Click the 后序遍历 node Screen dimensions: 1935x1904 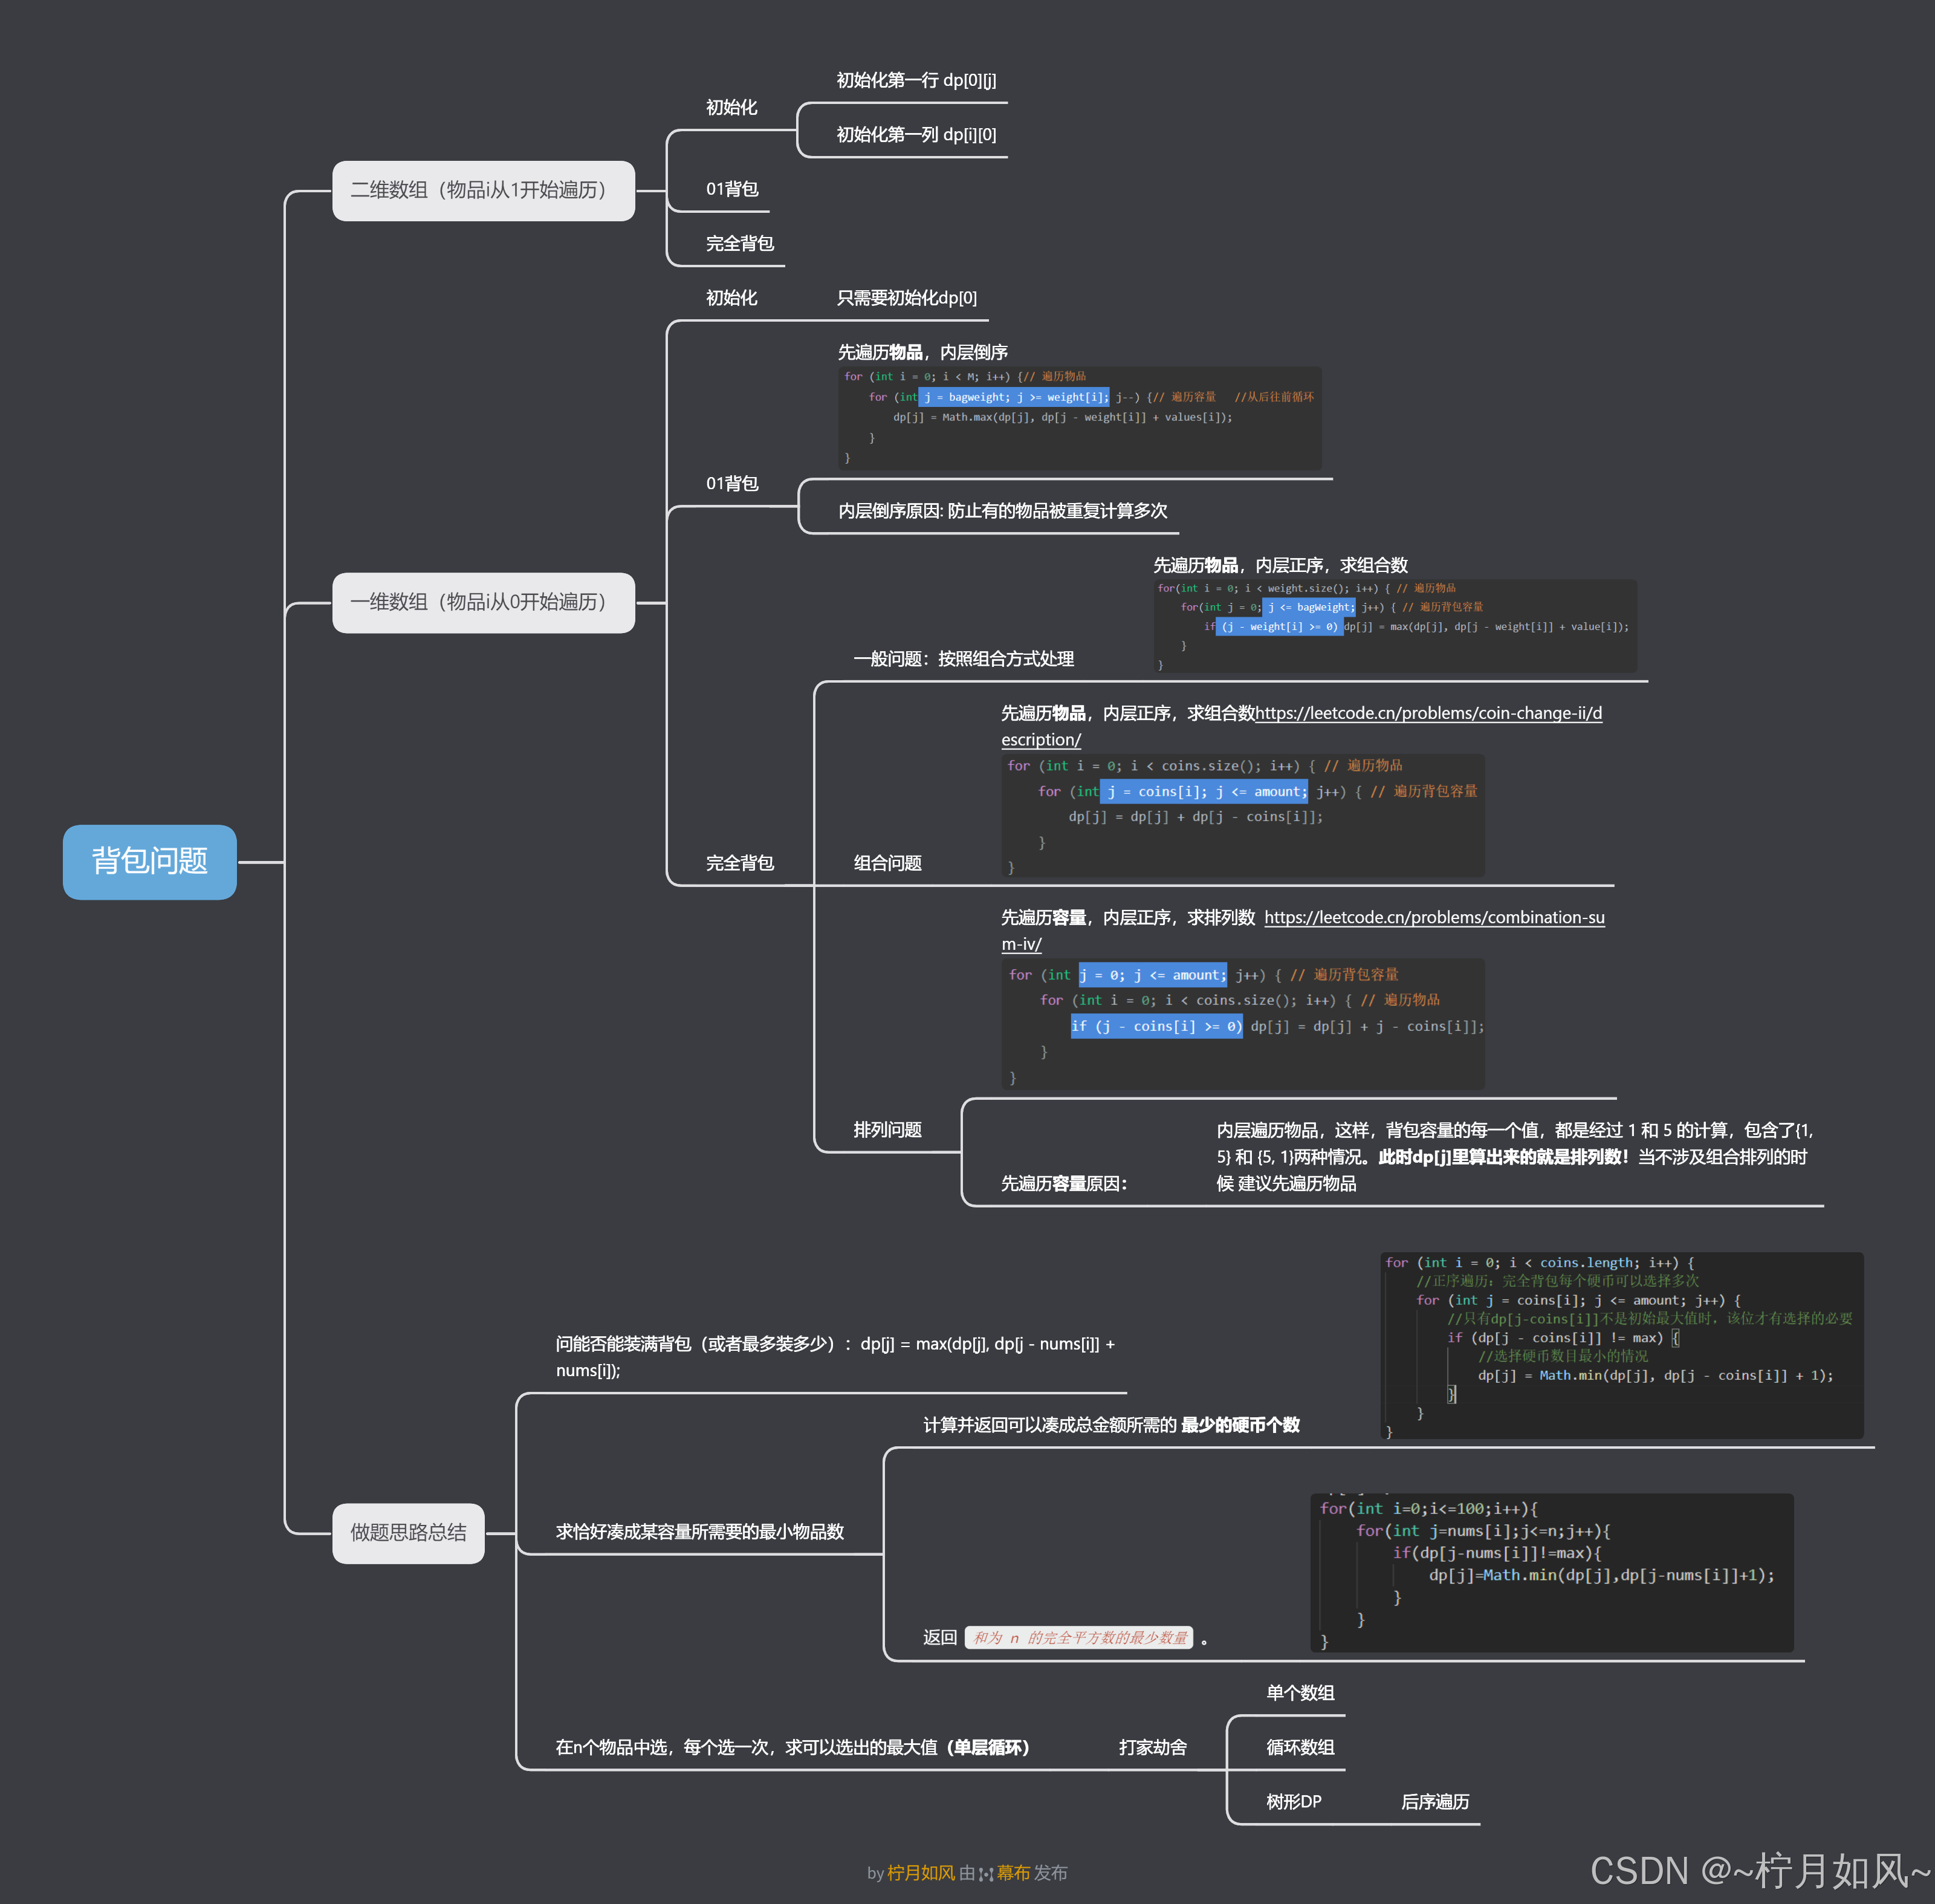(x=1435, y=1801)
